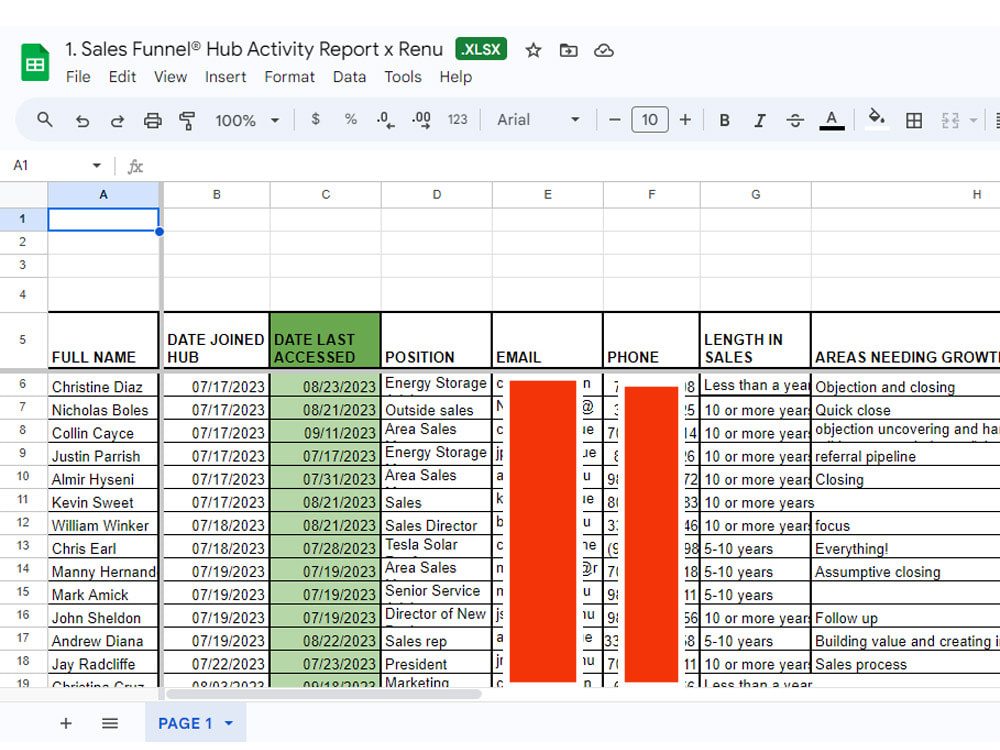Expand the merge cells dropdown arrow

973,120
